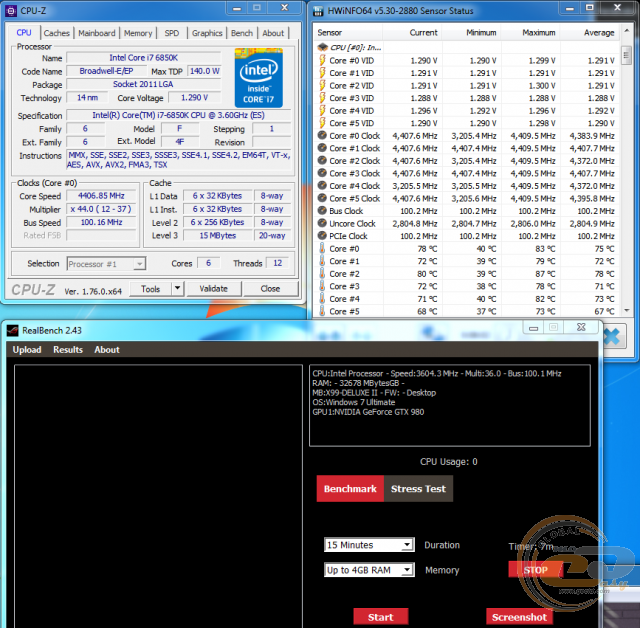This screenshot has height=628, width=640.
Task: Open the Bench tab in CPU-Z
Action: pos(242,33)
